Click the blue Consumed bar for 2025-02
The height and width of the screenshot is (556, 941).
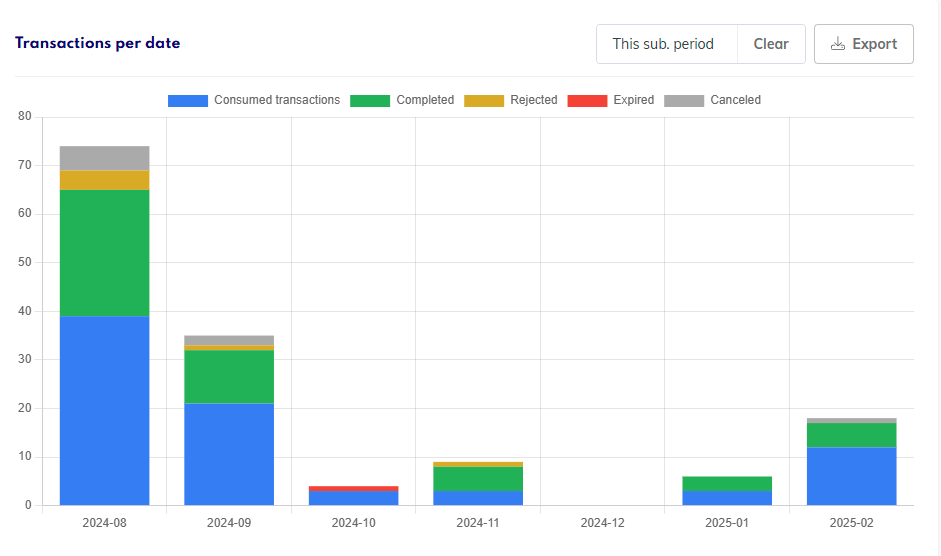click(x=852, y=476)
